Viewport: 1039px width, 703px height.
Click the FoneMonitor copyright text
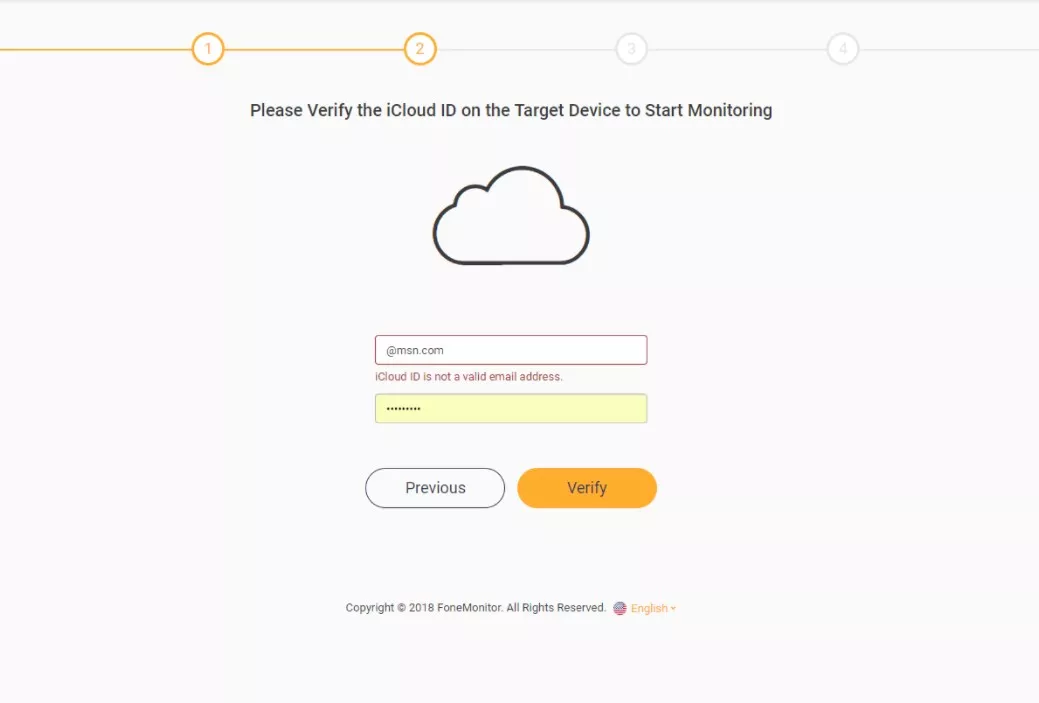pos(476,608)
